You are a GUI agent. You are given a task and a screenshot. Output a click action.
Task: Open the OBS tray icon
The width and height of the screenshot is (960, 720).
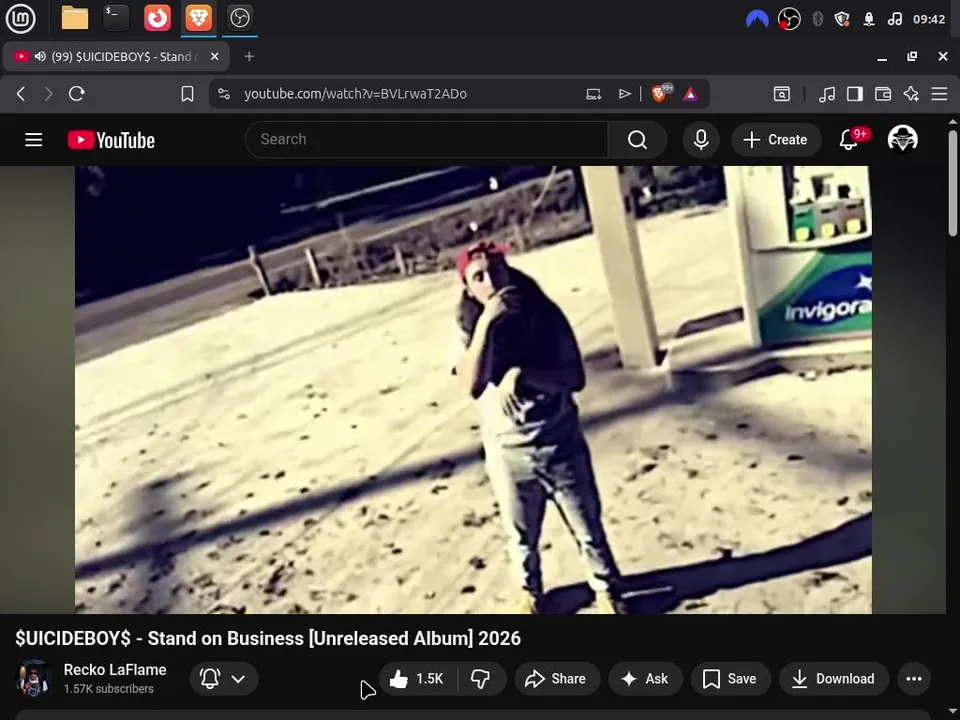tap(789, 20)
